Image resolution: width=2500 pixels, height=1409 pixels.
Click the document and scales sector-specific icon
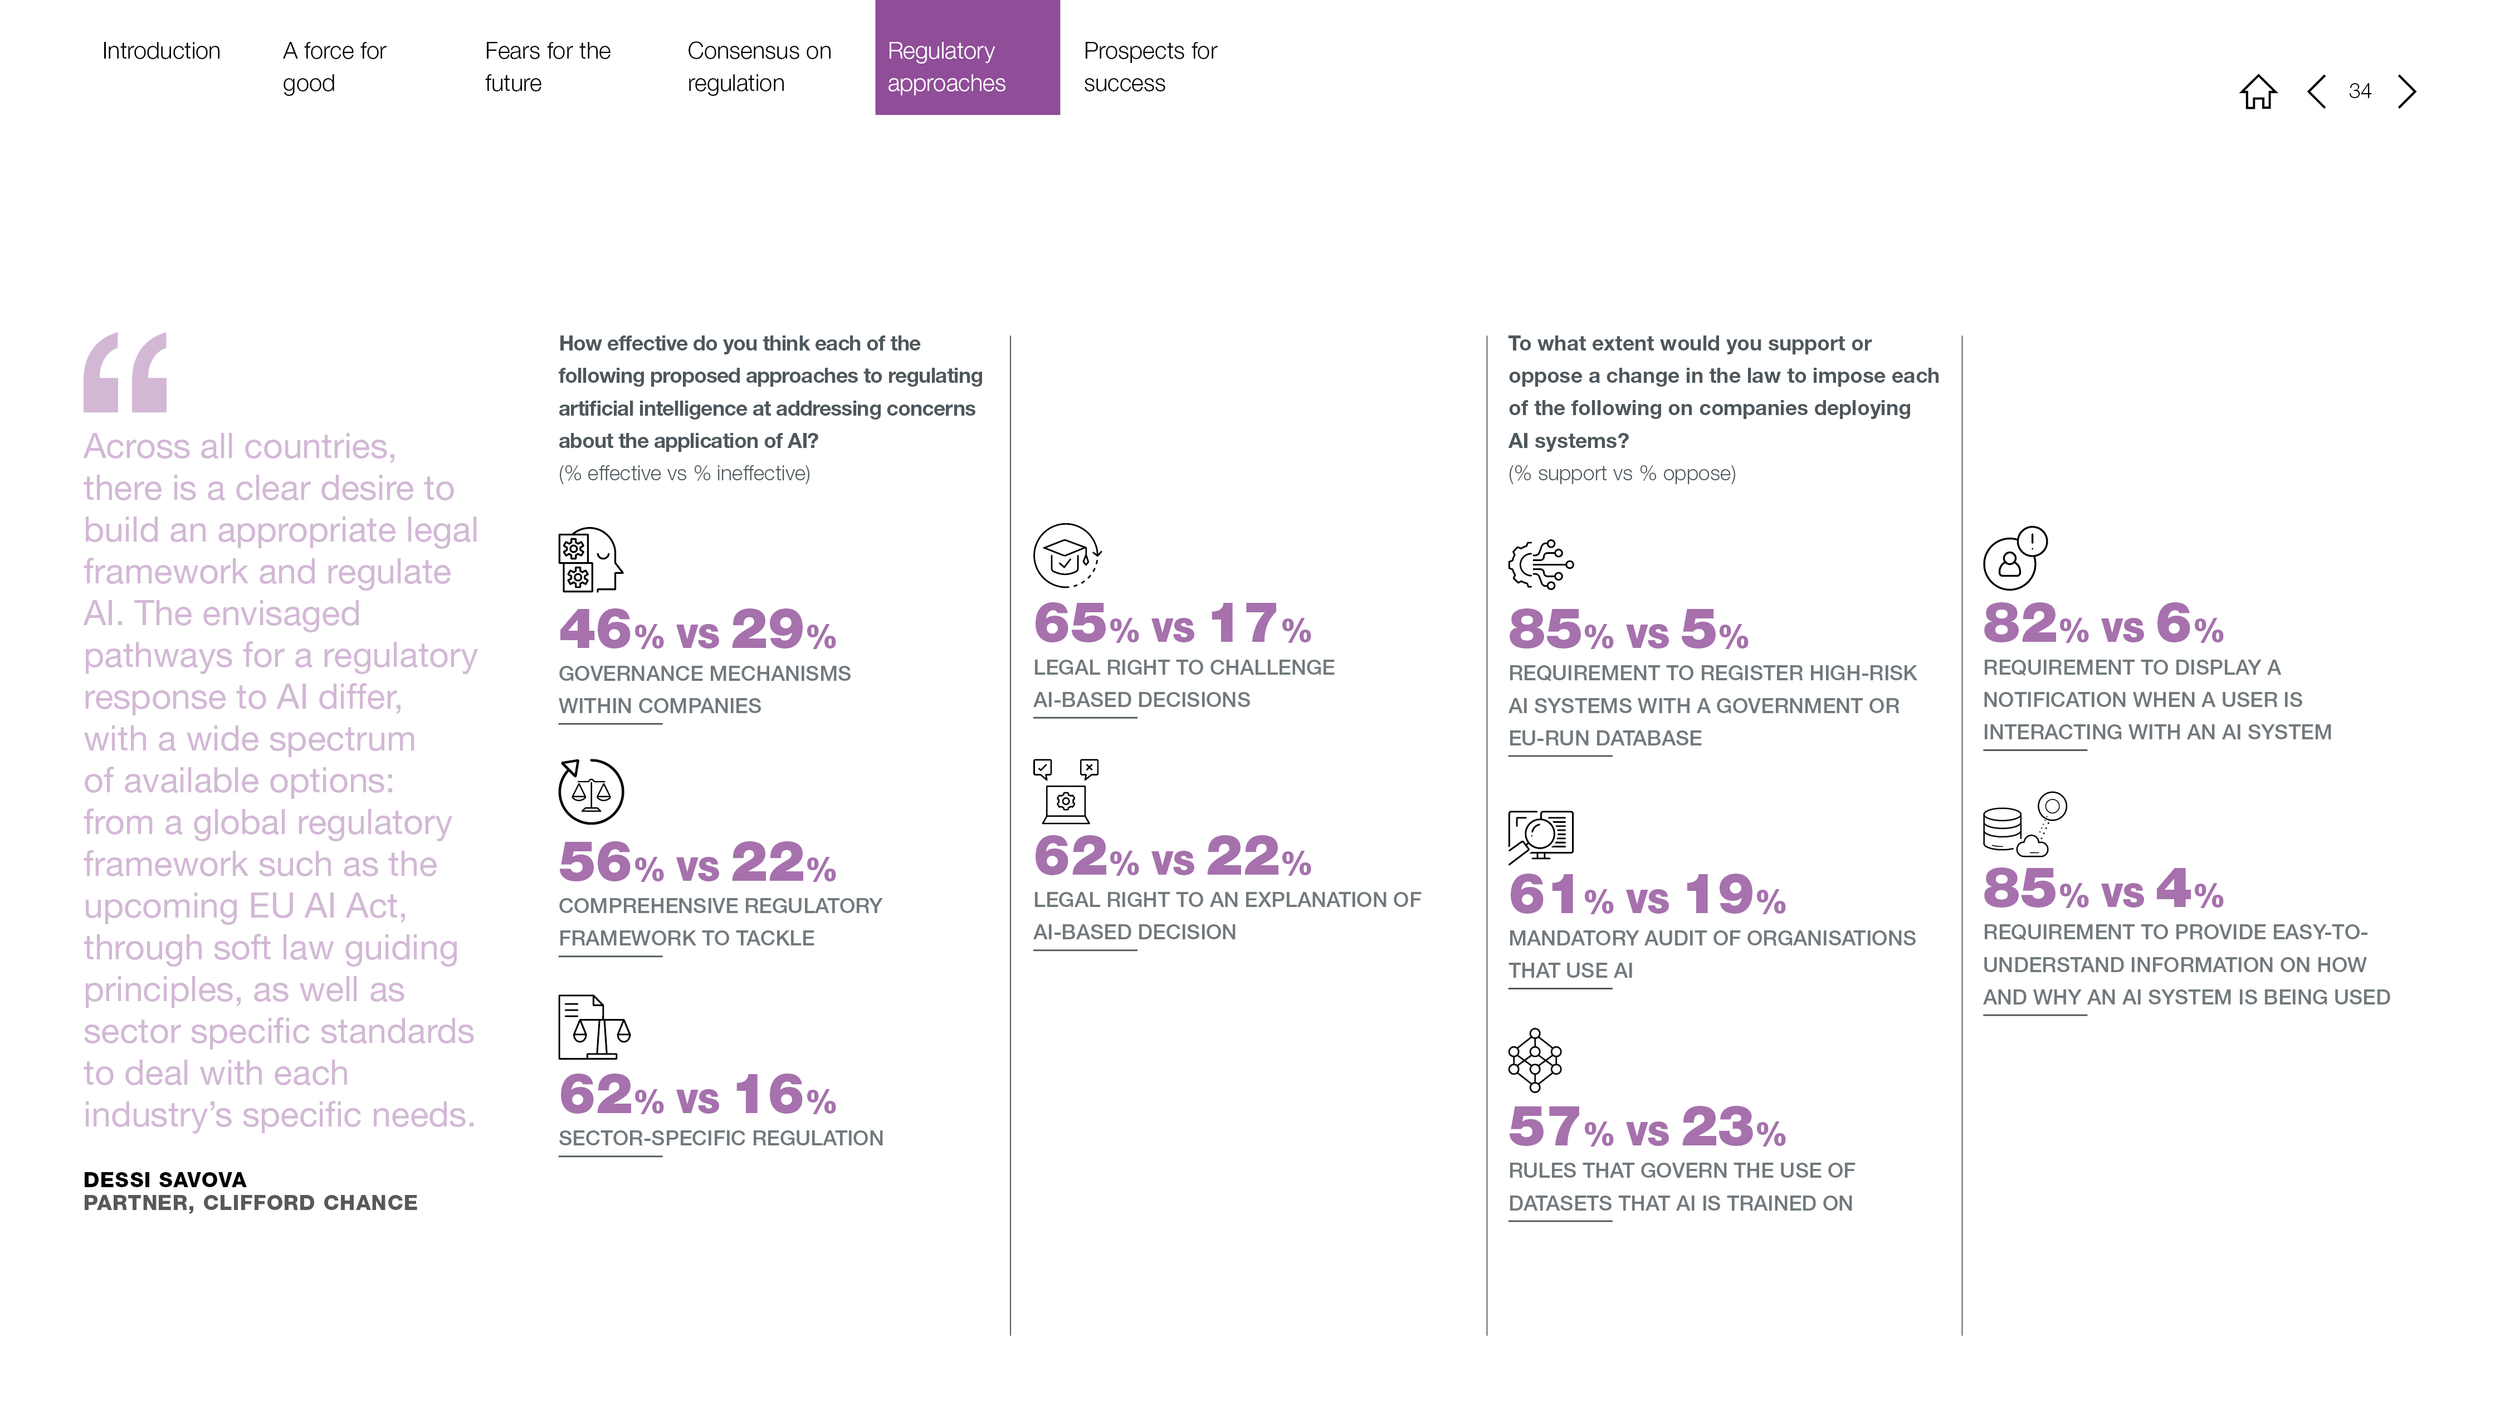click(x=594, y=1026)
